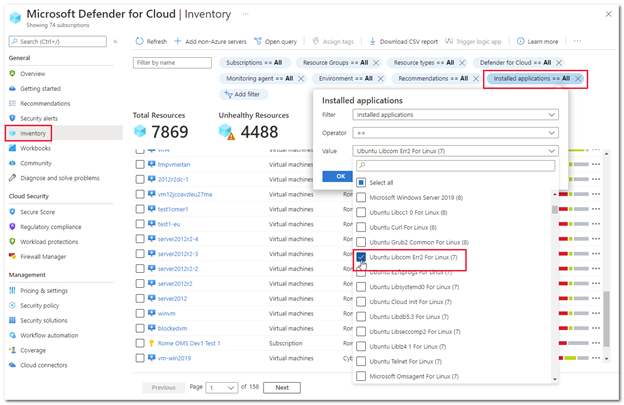Click the Refresh icon in toolbar

(139, 41)
